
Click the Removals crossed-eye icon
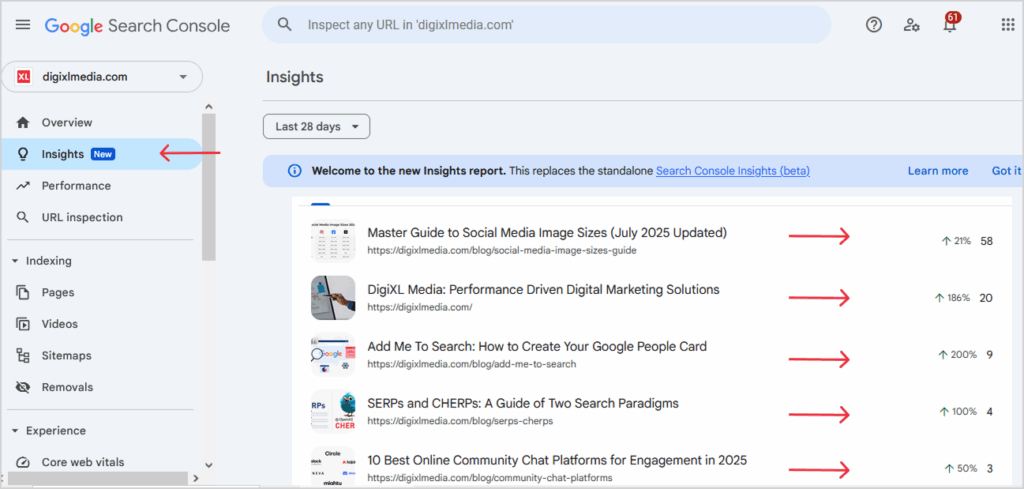click(23, 387)
